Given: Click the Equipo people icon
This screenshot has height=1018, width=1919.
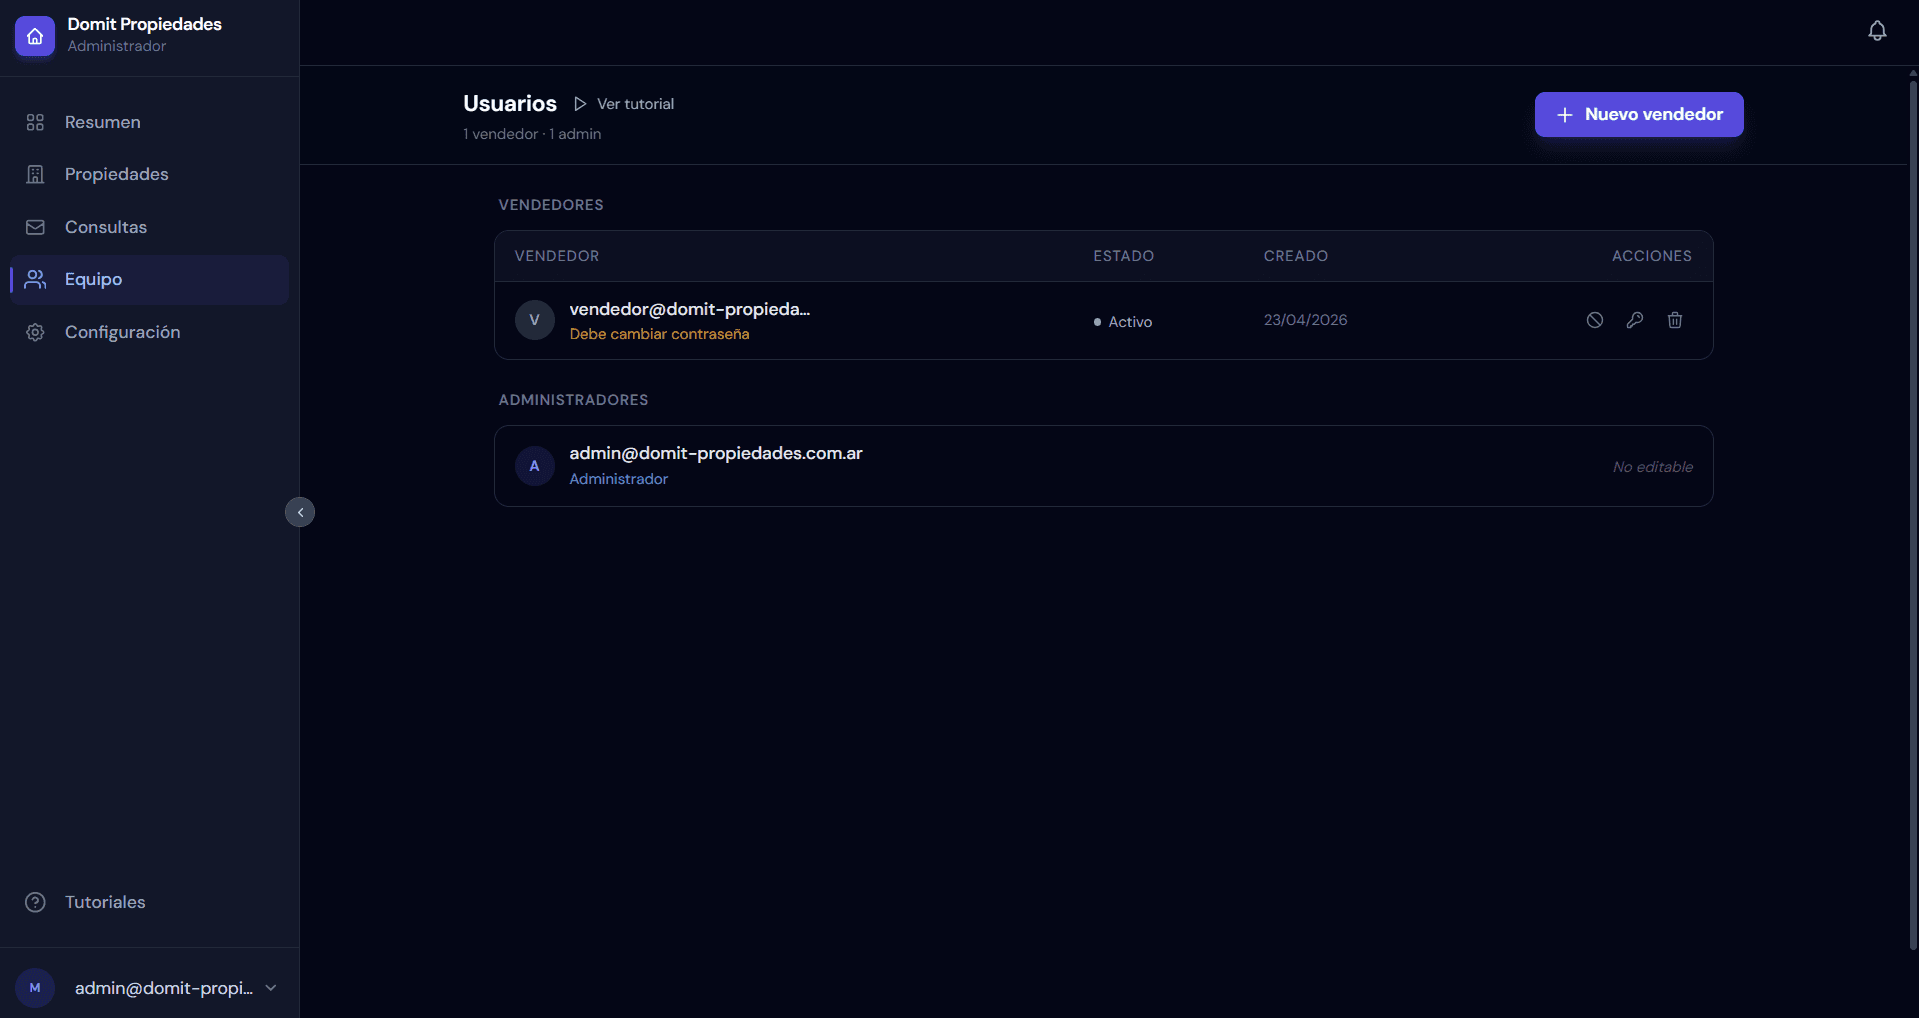Looking at the screenshot, I should pyautogui.click(x=35, y=279).
